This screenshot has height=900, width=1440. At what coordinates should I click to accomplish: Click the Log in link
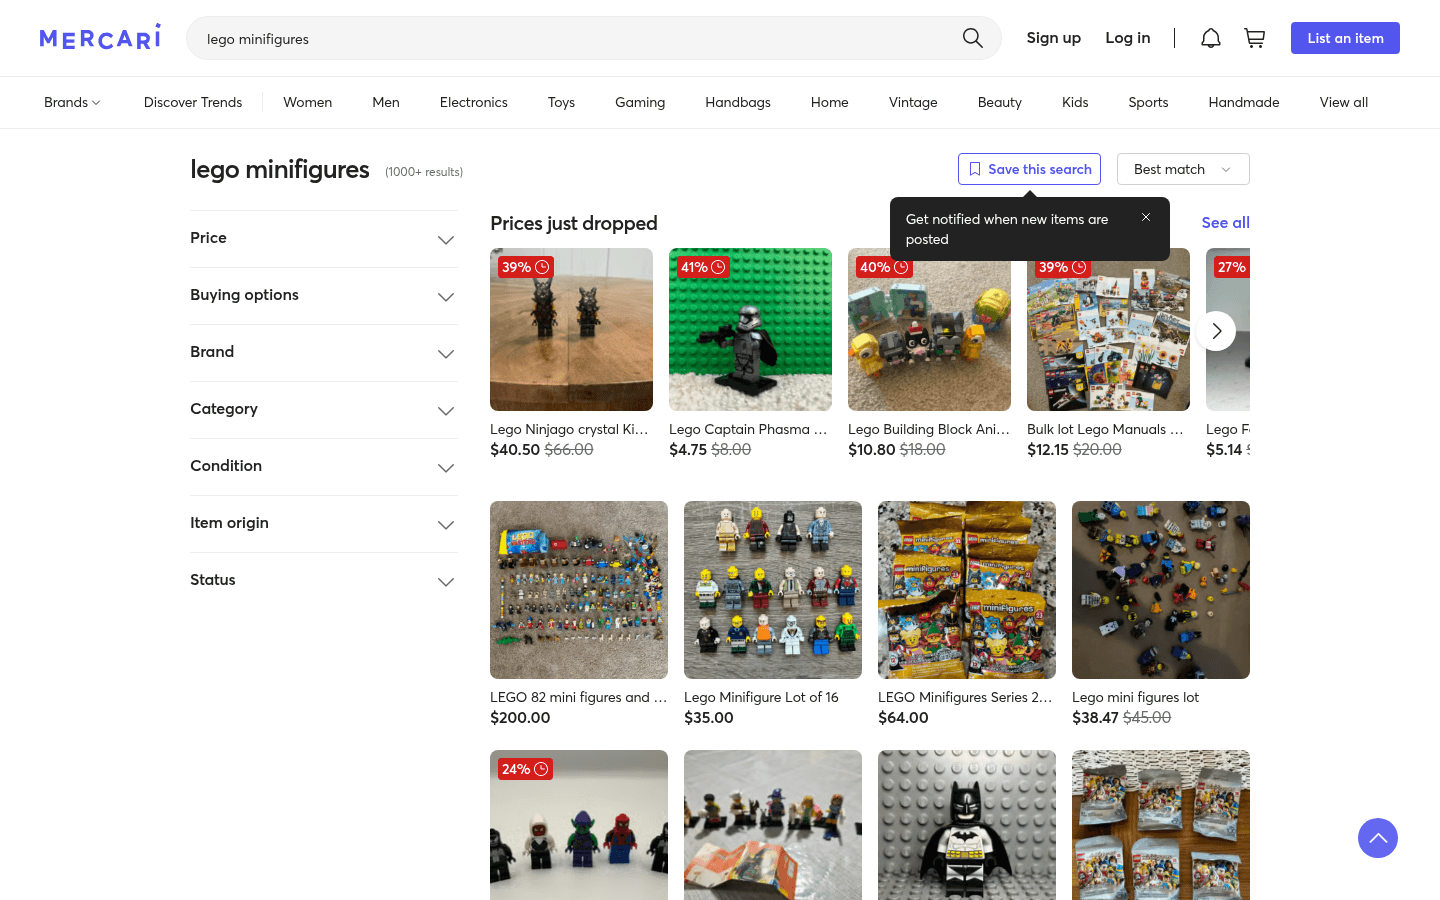(1128, 38)
